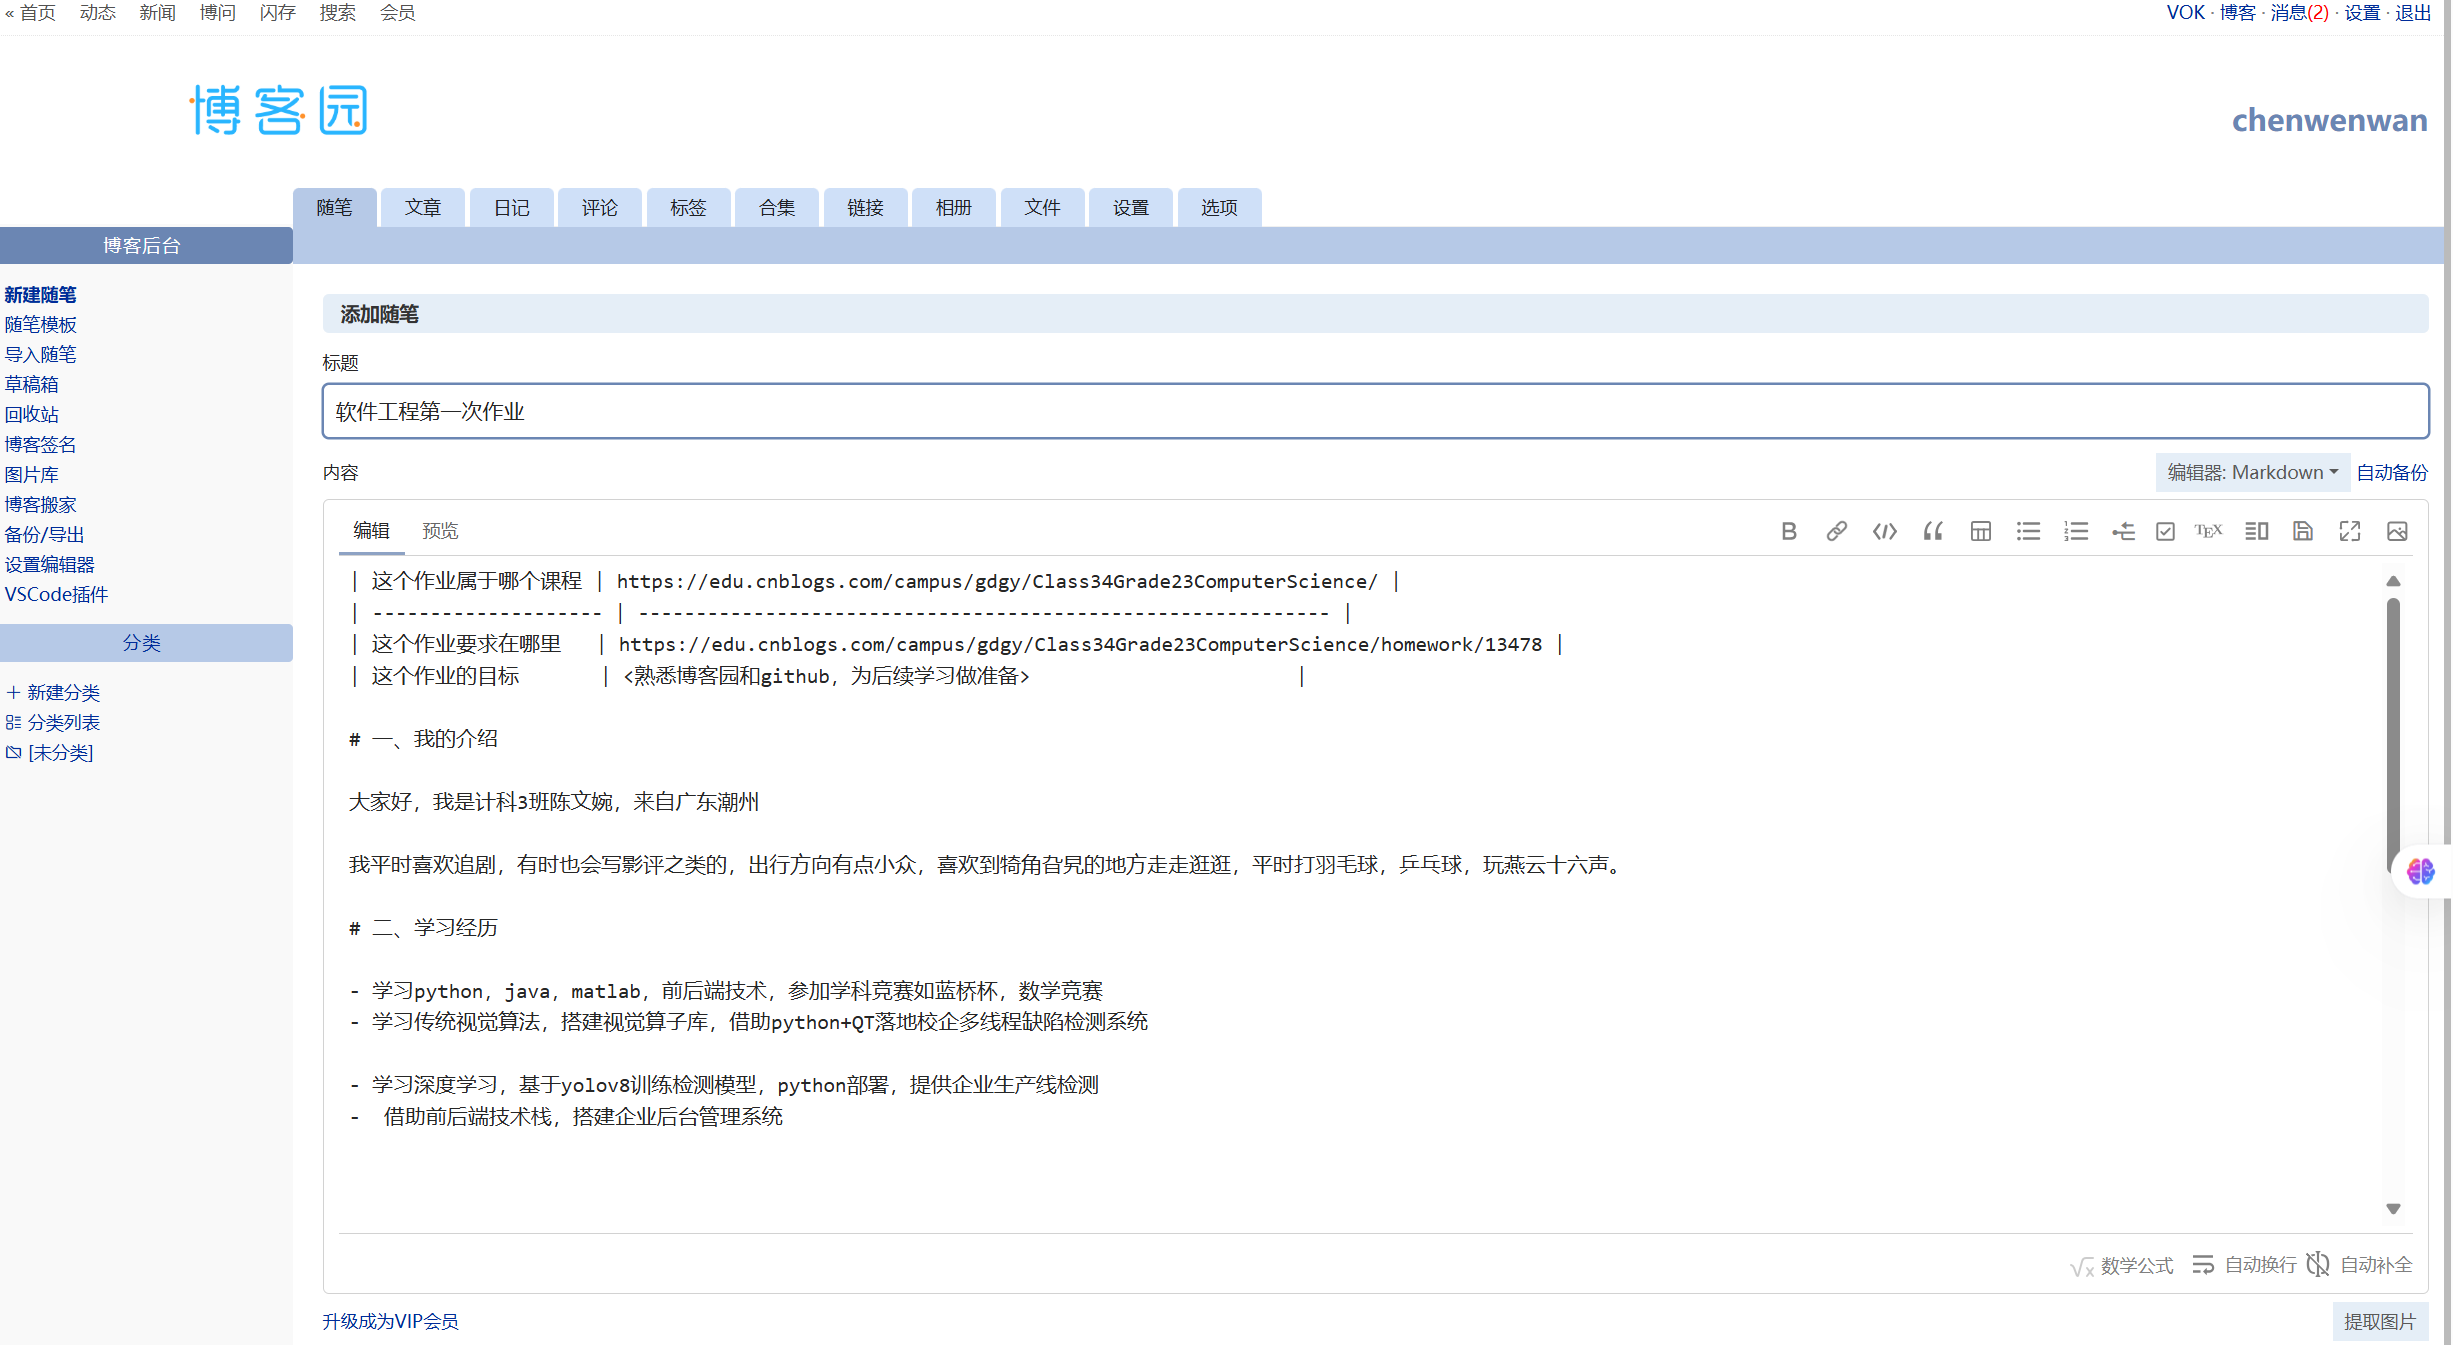
Task: Switch to the 预览 preview tab
Action: click(440, 530)
